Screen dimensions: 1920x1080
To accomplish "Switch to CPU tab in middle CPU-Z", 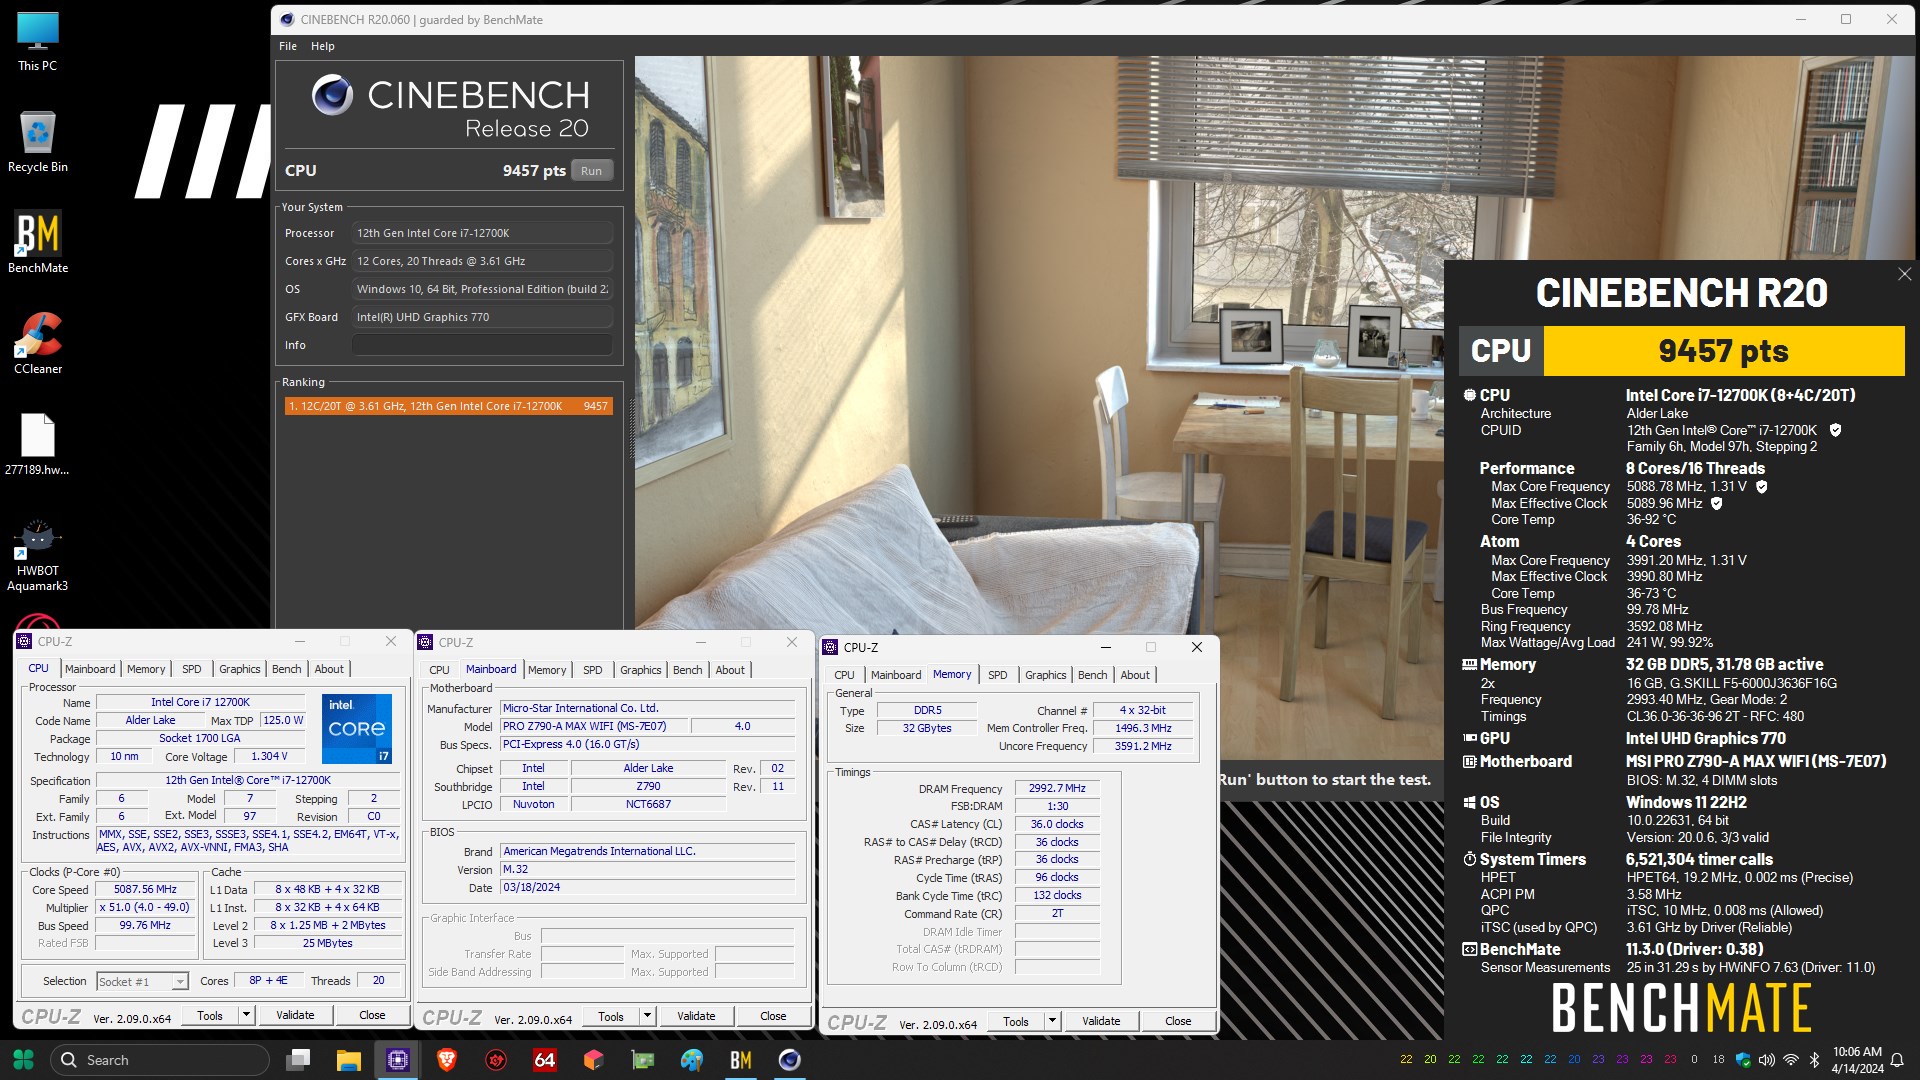I will click(x=439, y=670).
